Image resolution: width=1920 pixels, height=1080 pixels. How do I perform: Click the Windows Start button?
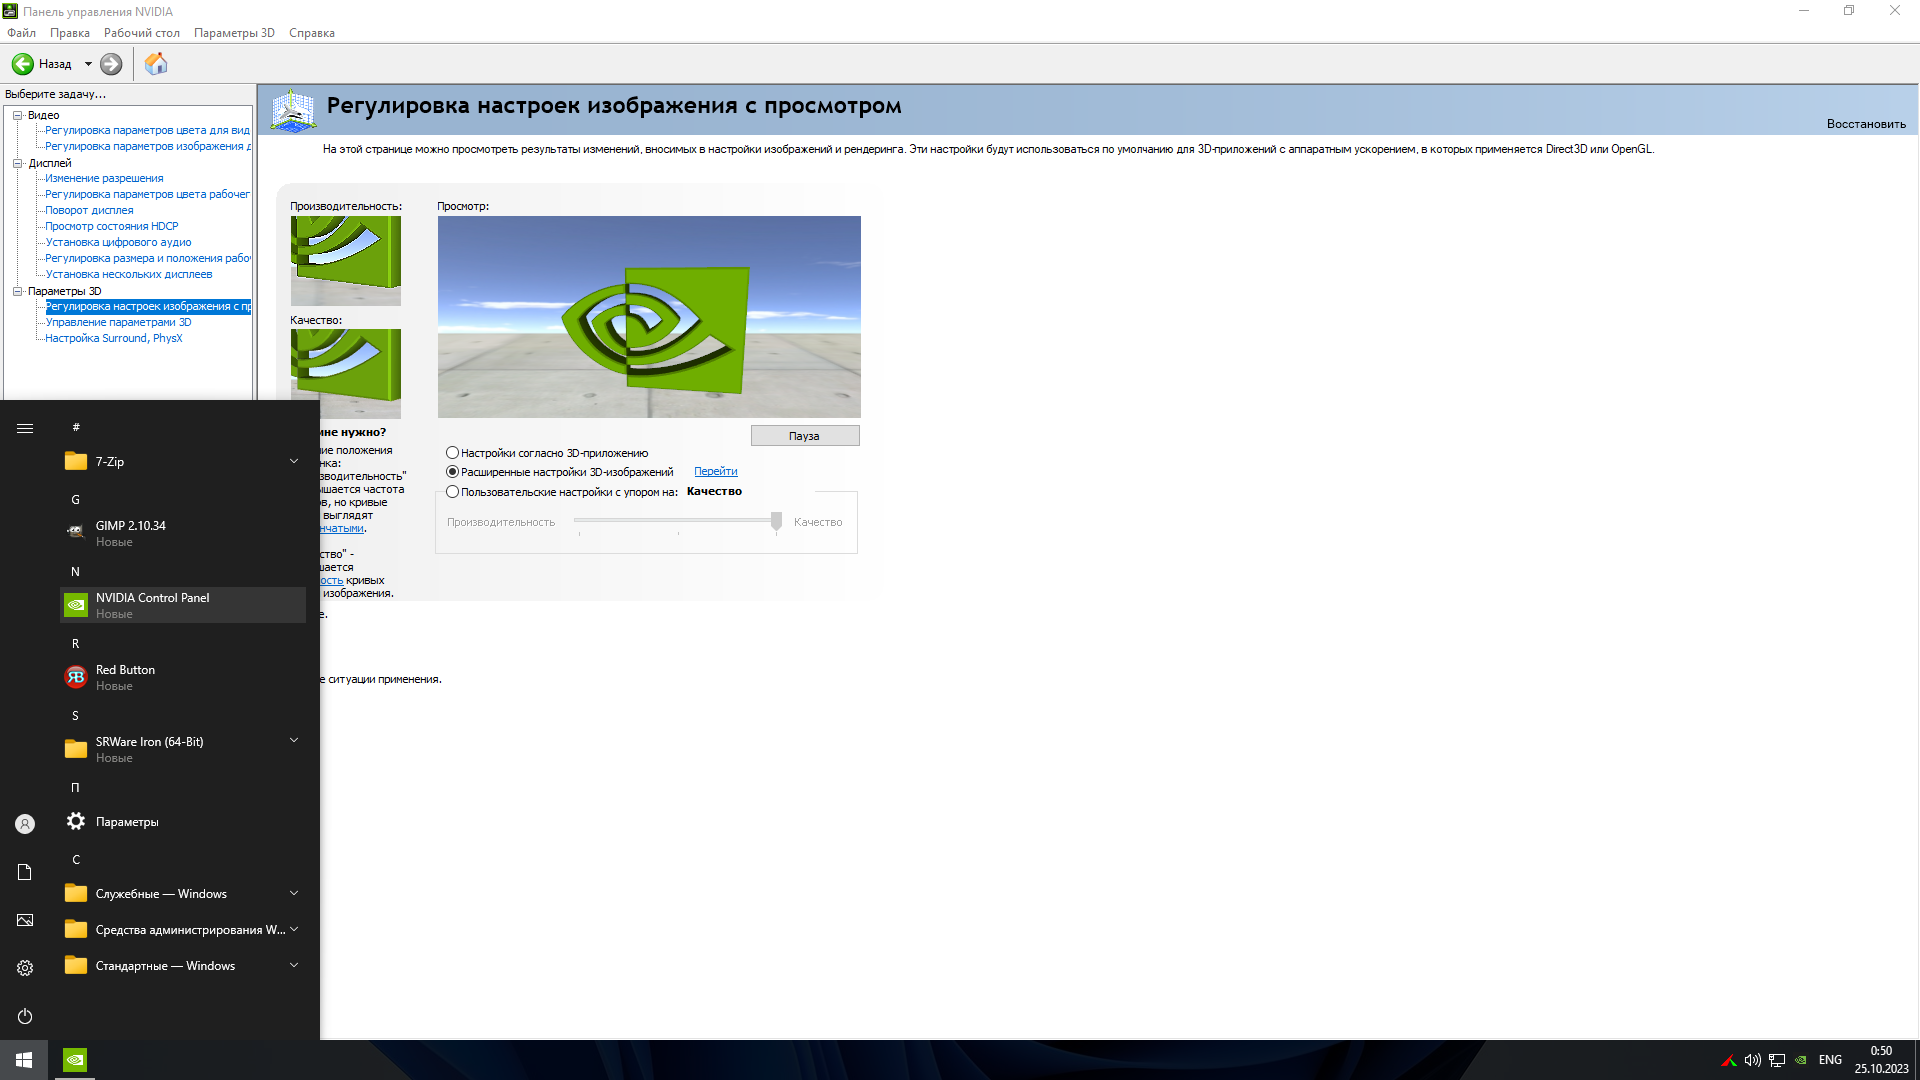coord(24,1060)
